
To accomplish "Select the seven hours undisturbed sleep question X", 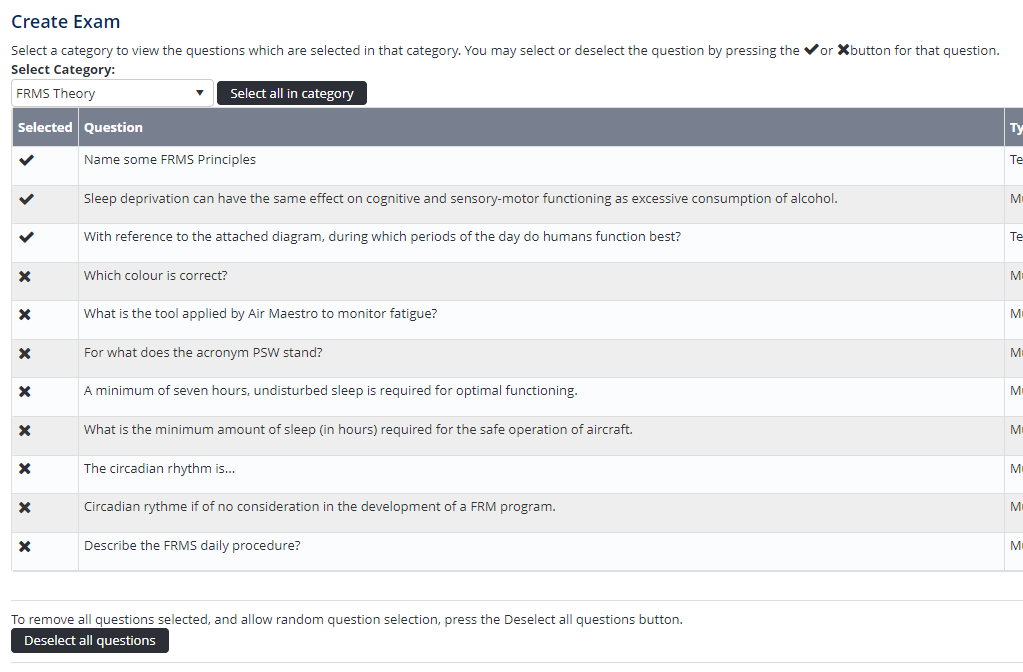I will 25,391.
